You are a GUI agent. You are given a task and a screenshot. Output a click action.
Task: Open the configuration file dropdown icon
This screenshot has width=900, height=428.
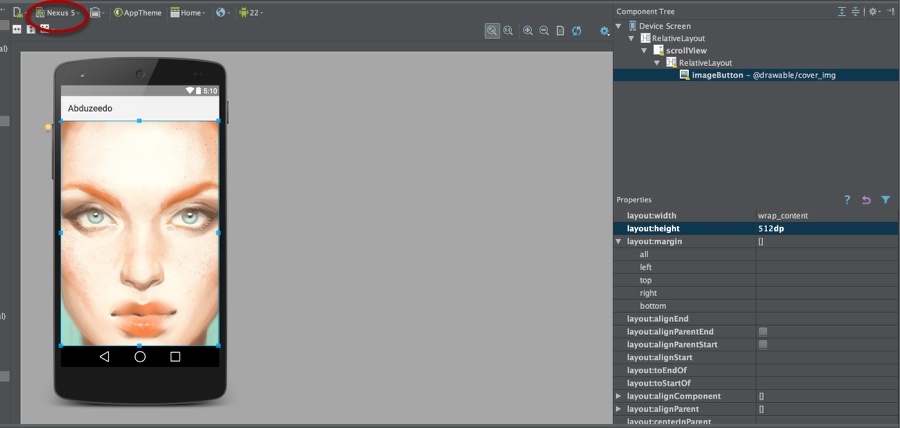pos(20,12)
